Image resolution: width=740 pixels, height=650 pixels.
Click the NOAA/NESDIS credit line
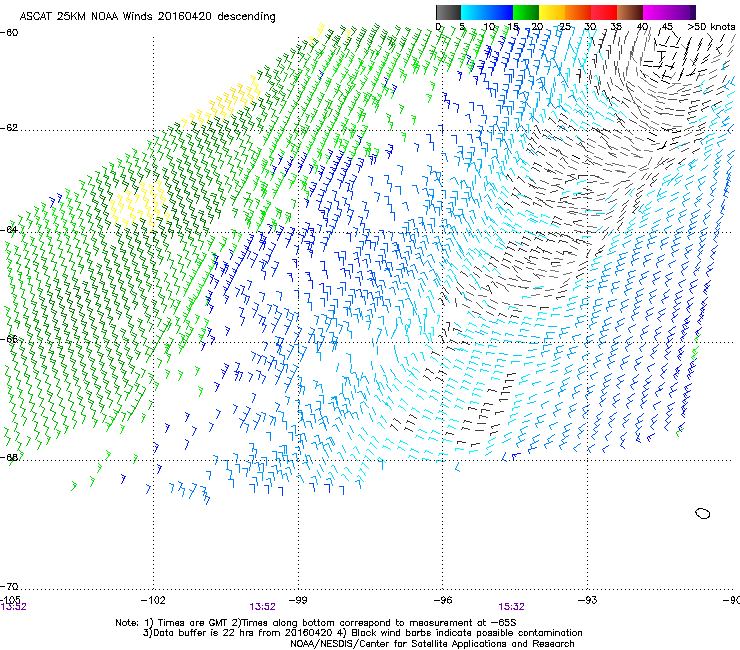click(432, 643)
